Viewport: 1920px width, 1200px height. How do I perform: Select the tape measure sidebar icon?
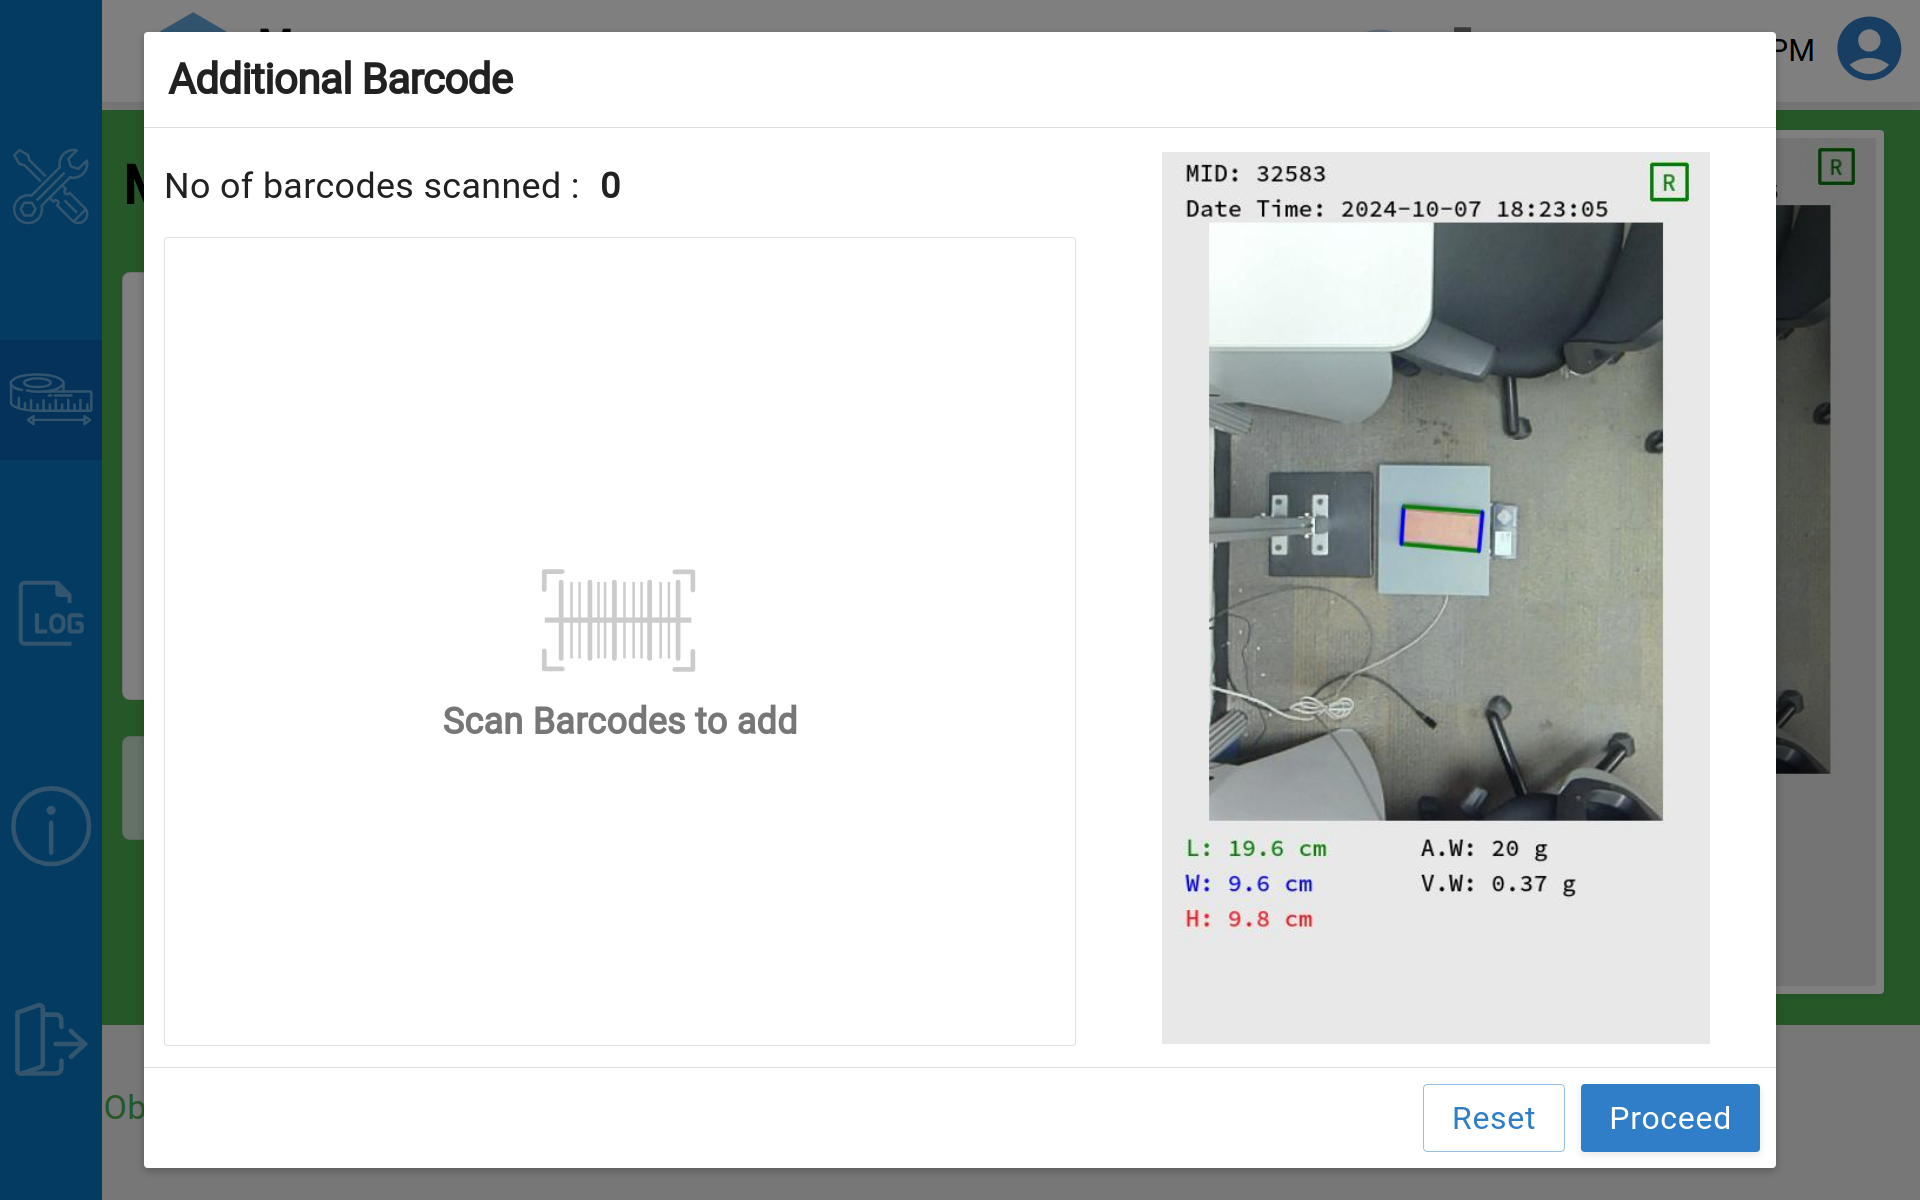51,399
